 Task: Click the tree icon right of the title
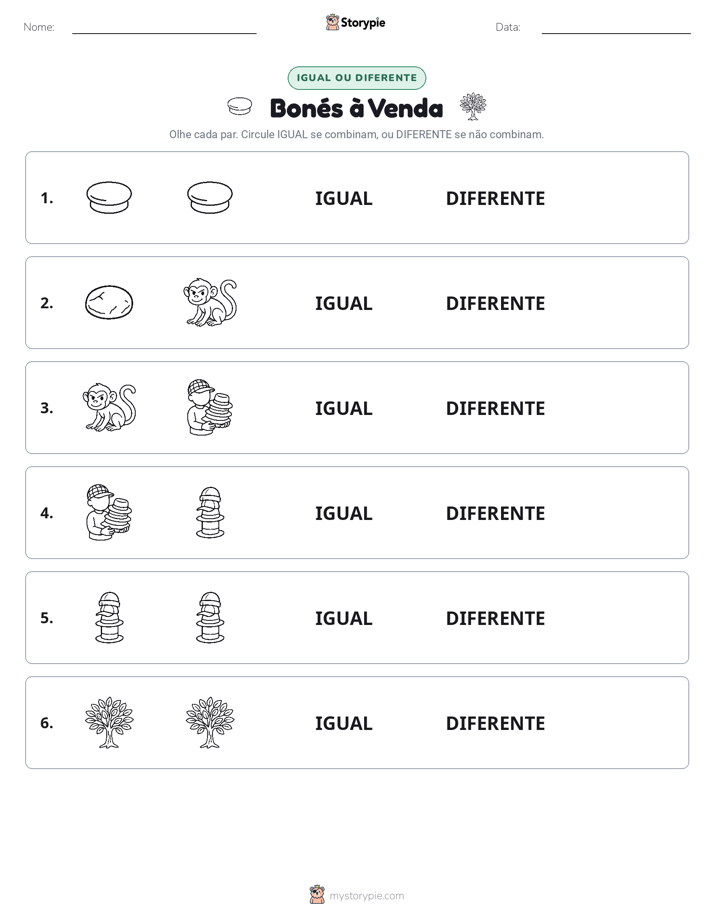[473, 106]
